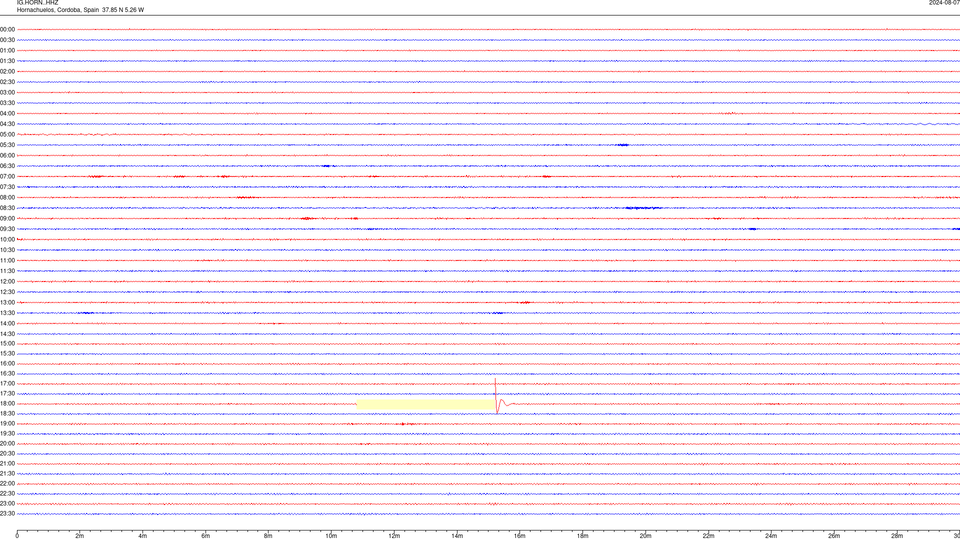The image size is (960, 540).
Task: Pick the 10:00 time label
Action: 7,239
